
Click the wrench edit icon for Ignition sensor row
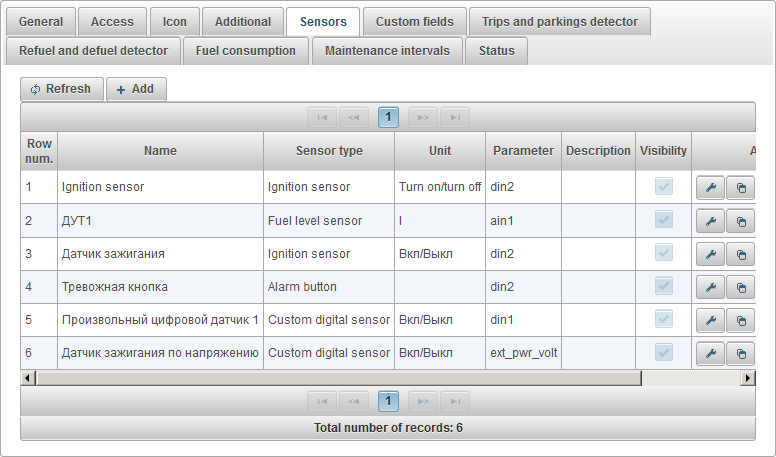coord(710,187)
